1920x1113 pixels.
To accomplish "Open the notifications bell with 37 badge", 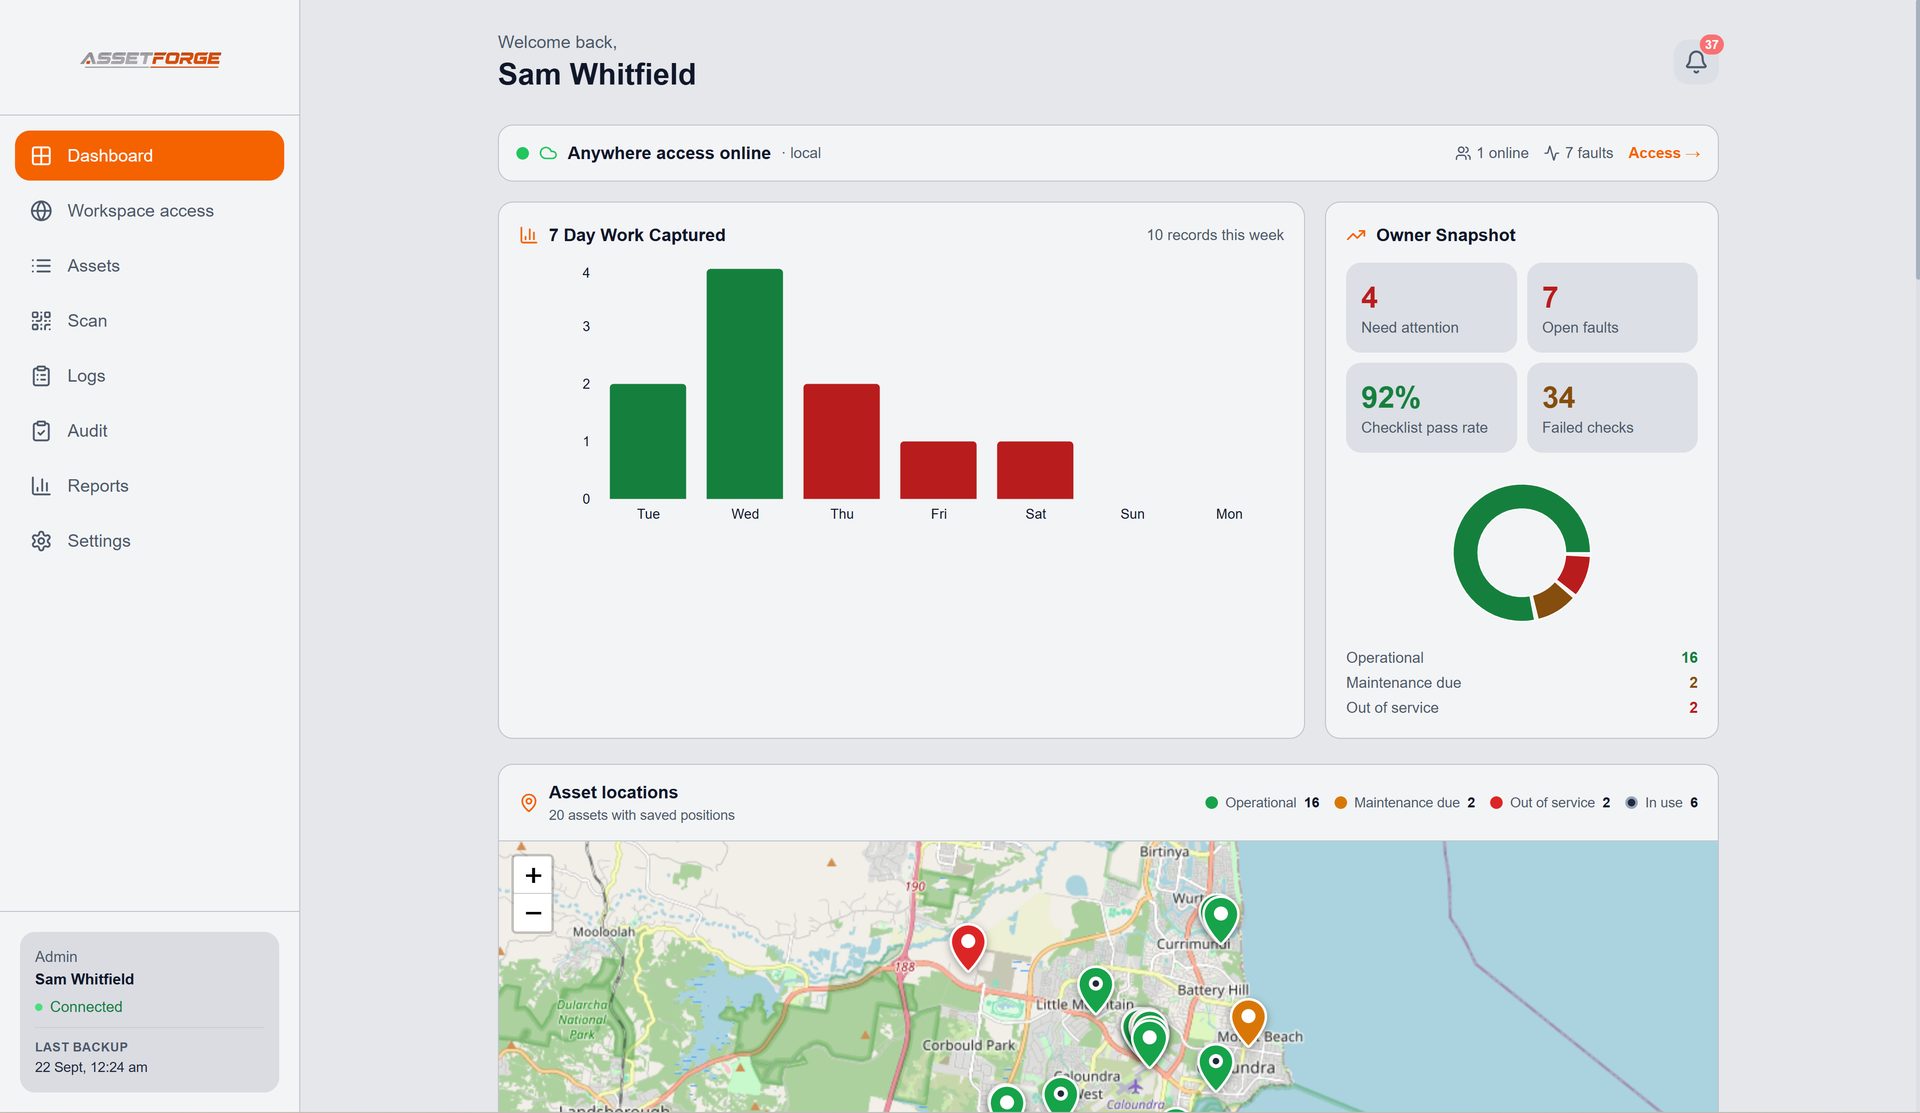I will point(1696,61).
